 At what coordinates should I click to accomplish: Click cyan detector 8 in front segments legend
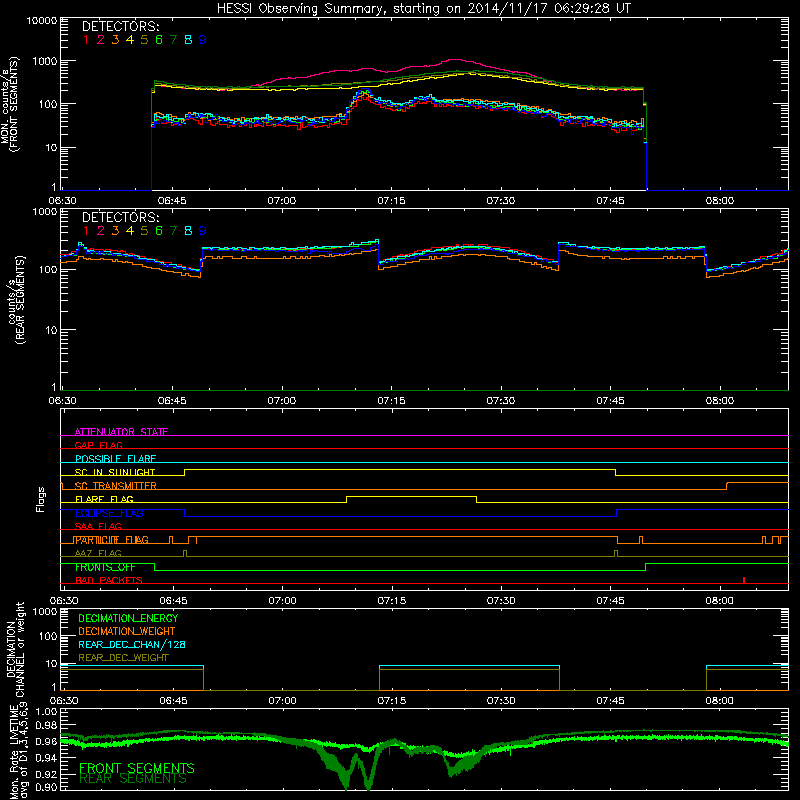[188, 40]
